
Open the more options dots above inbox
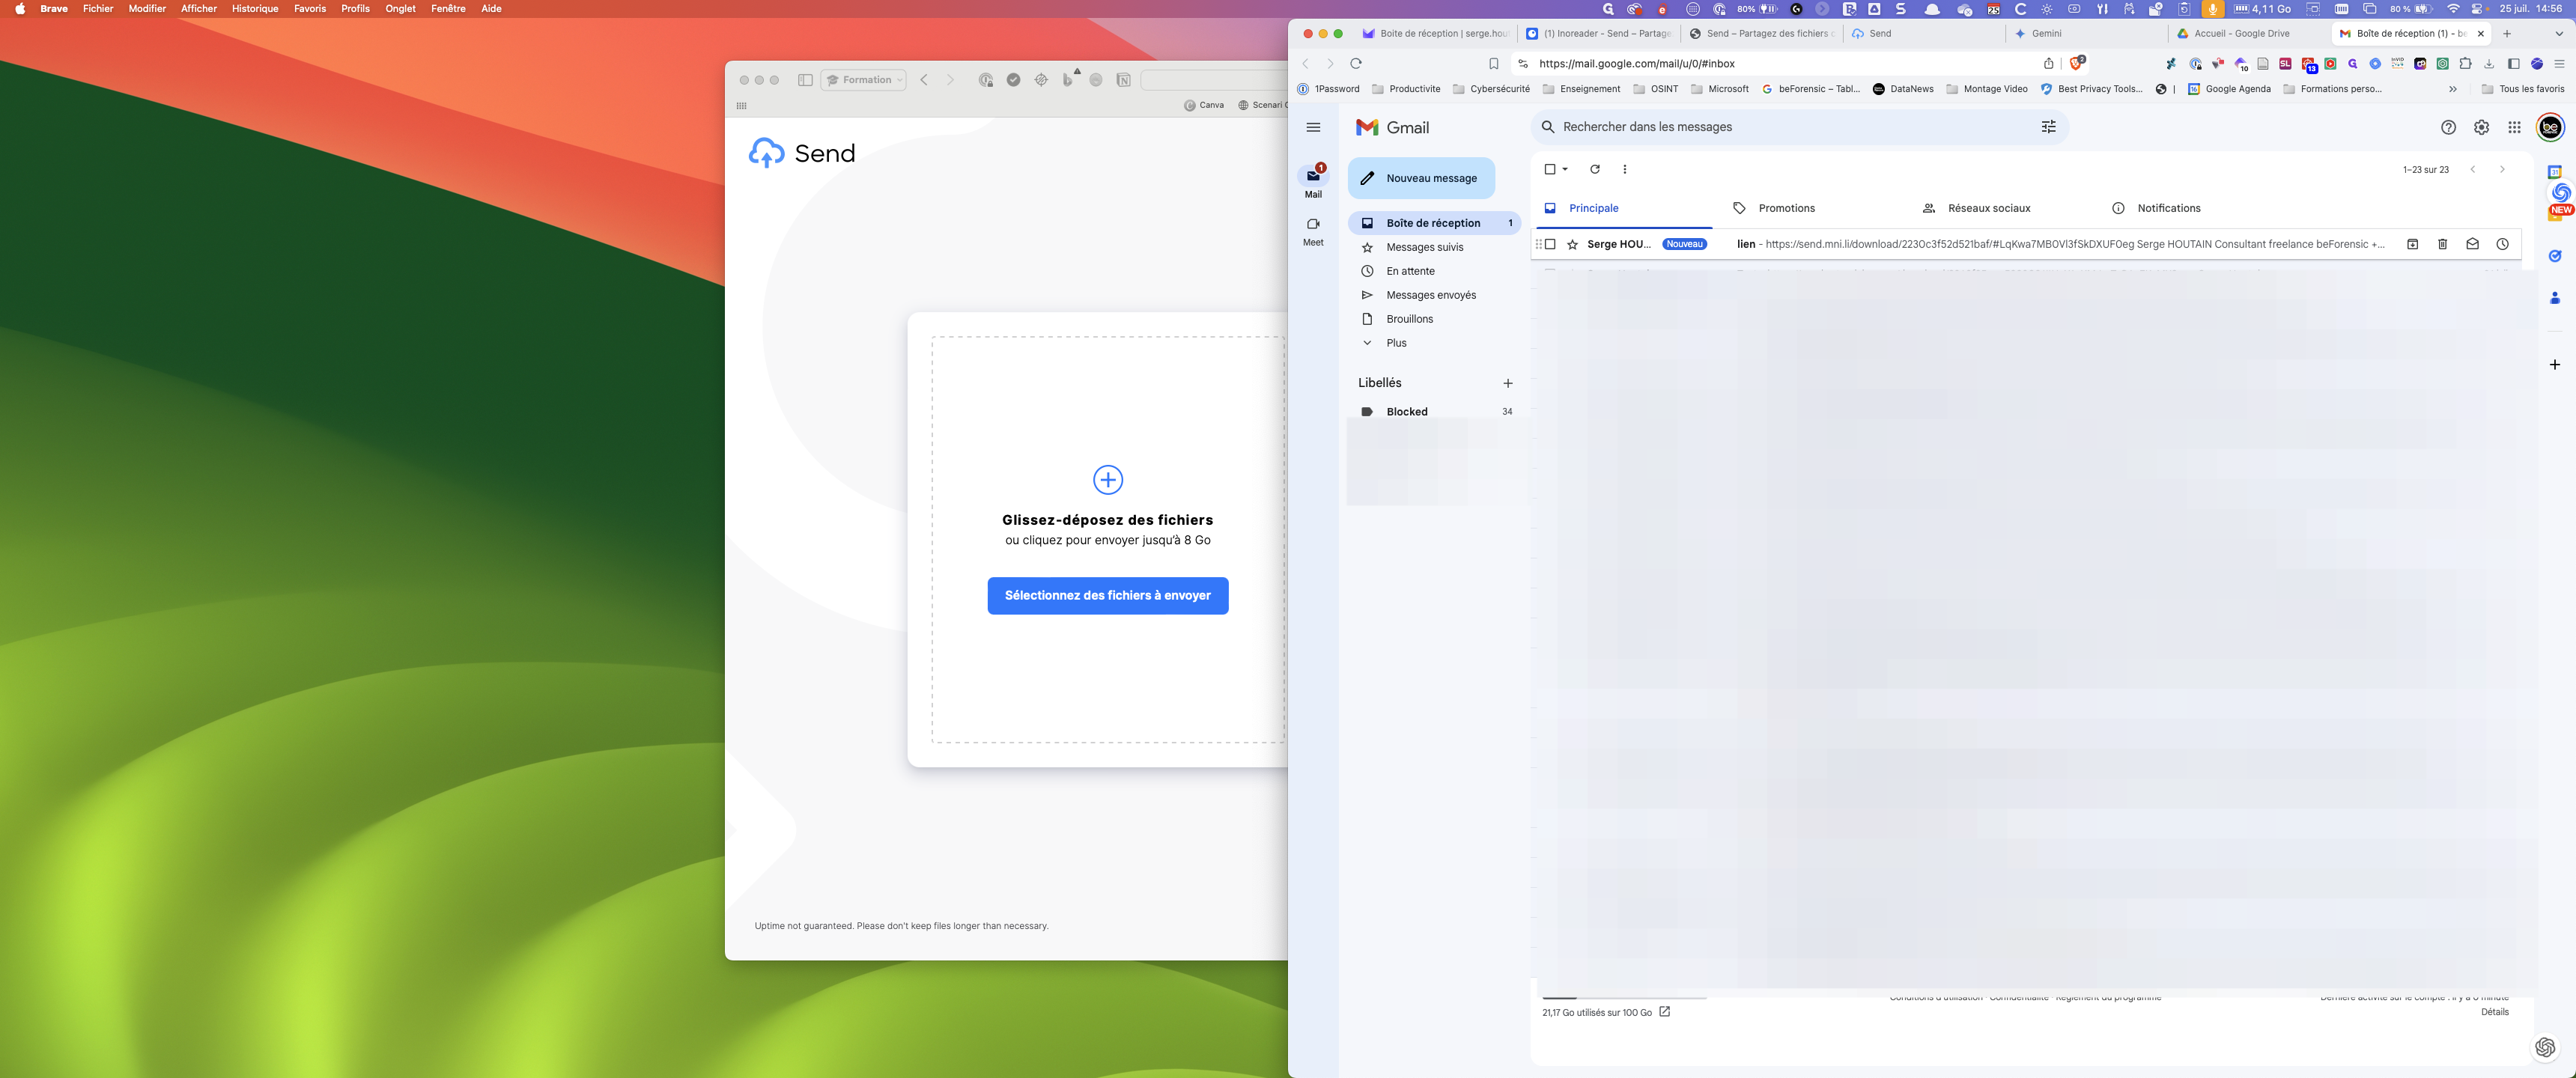click(x=1624, y=169)
